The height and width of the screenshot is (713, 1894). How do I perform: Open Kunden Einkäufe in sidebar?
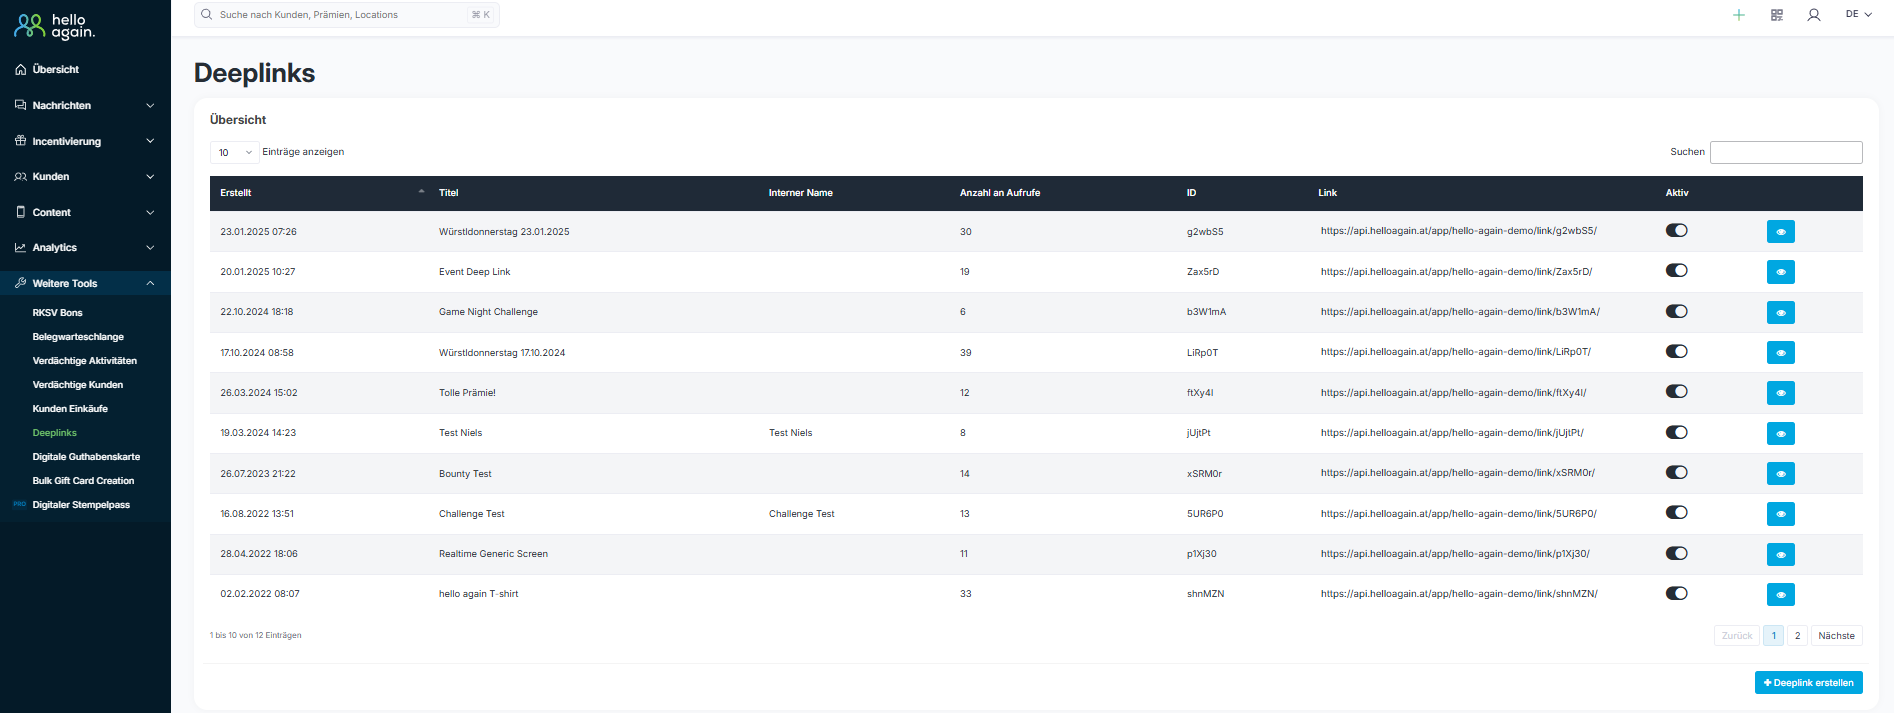(70, 409)
